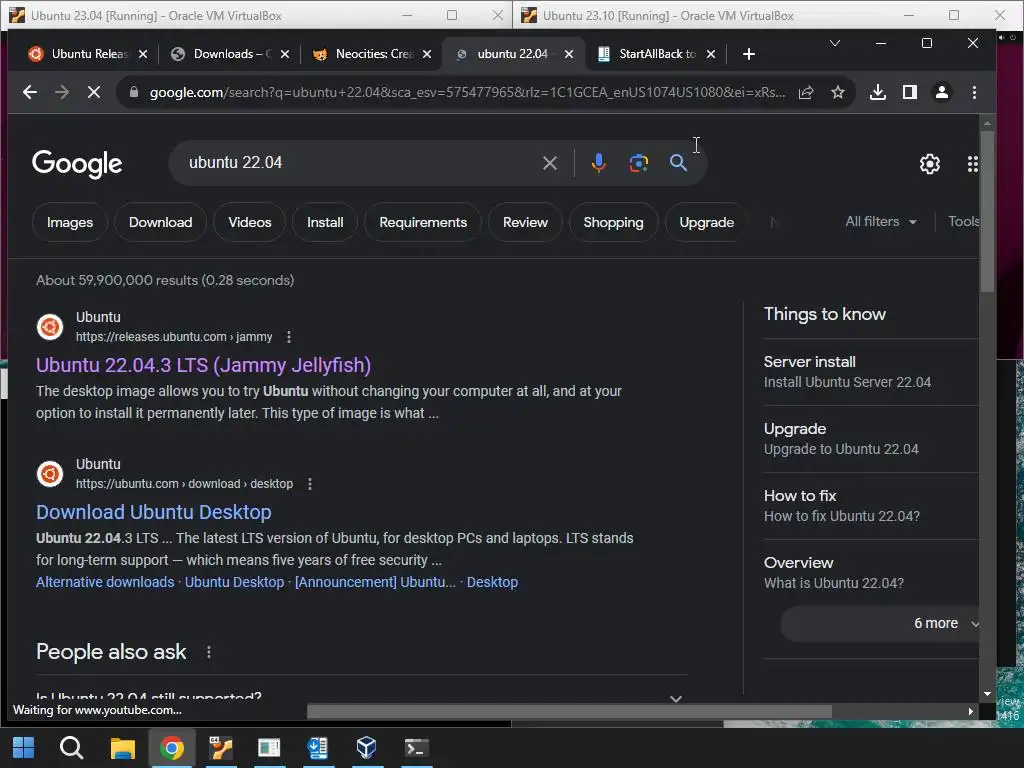This screenshot has height=768, width=1024.
Task: Click the Chrome icon in taskbar
Action: click(172, 748)
